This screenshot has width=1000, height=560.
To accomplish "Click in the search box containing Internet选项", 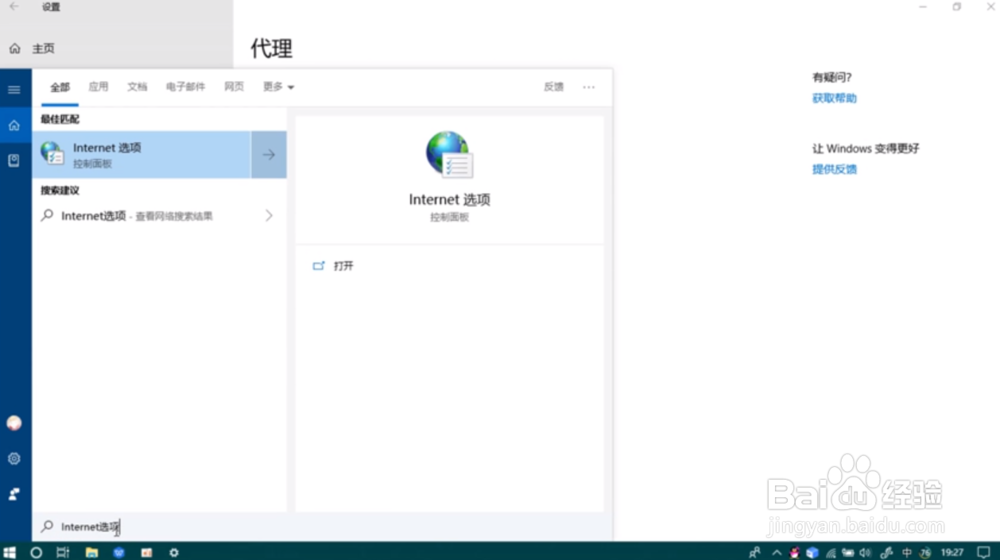I will pyautogui.click(x=322, y=527).
